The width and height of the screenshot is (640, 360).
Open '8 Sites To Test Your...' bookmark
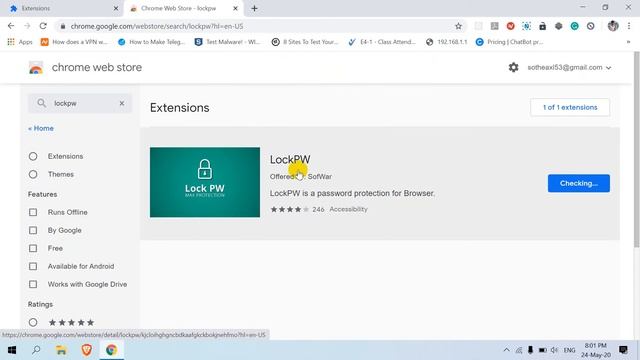click(304, 42)
